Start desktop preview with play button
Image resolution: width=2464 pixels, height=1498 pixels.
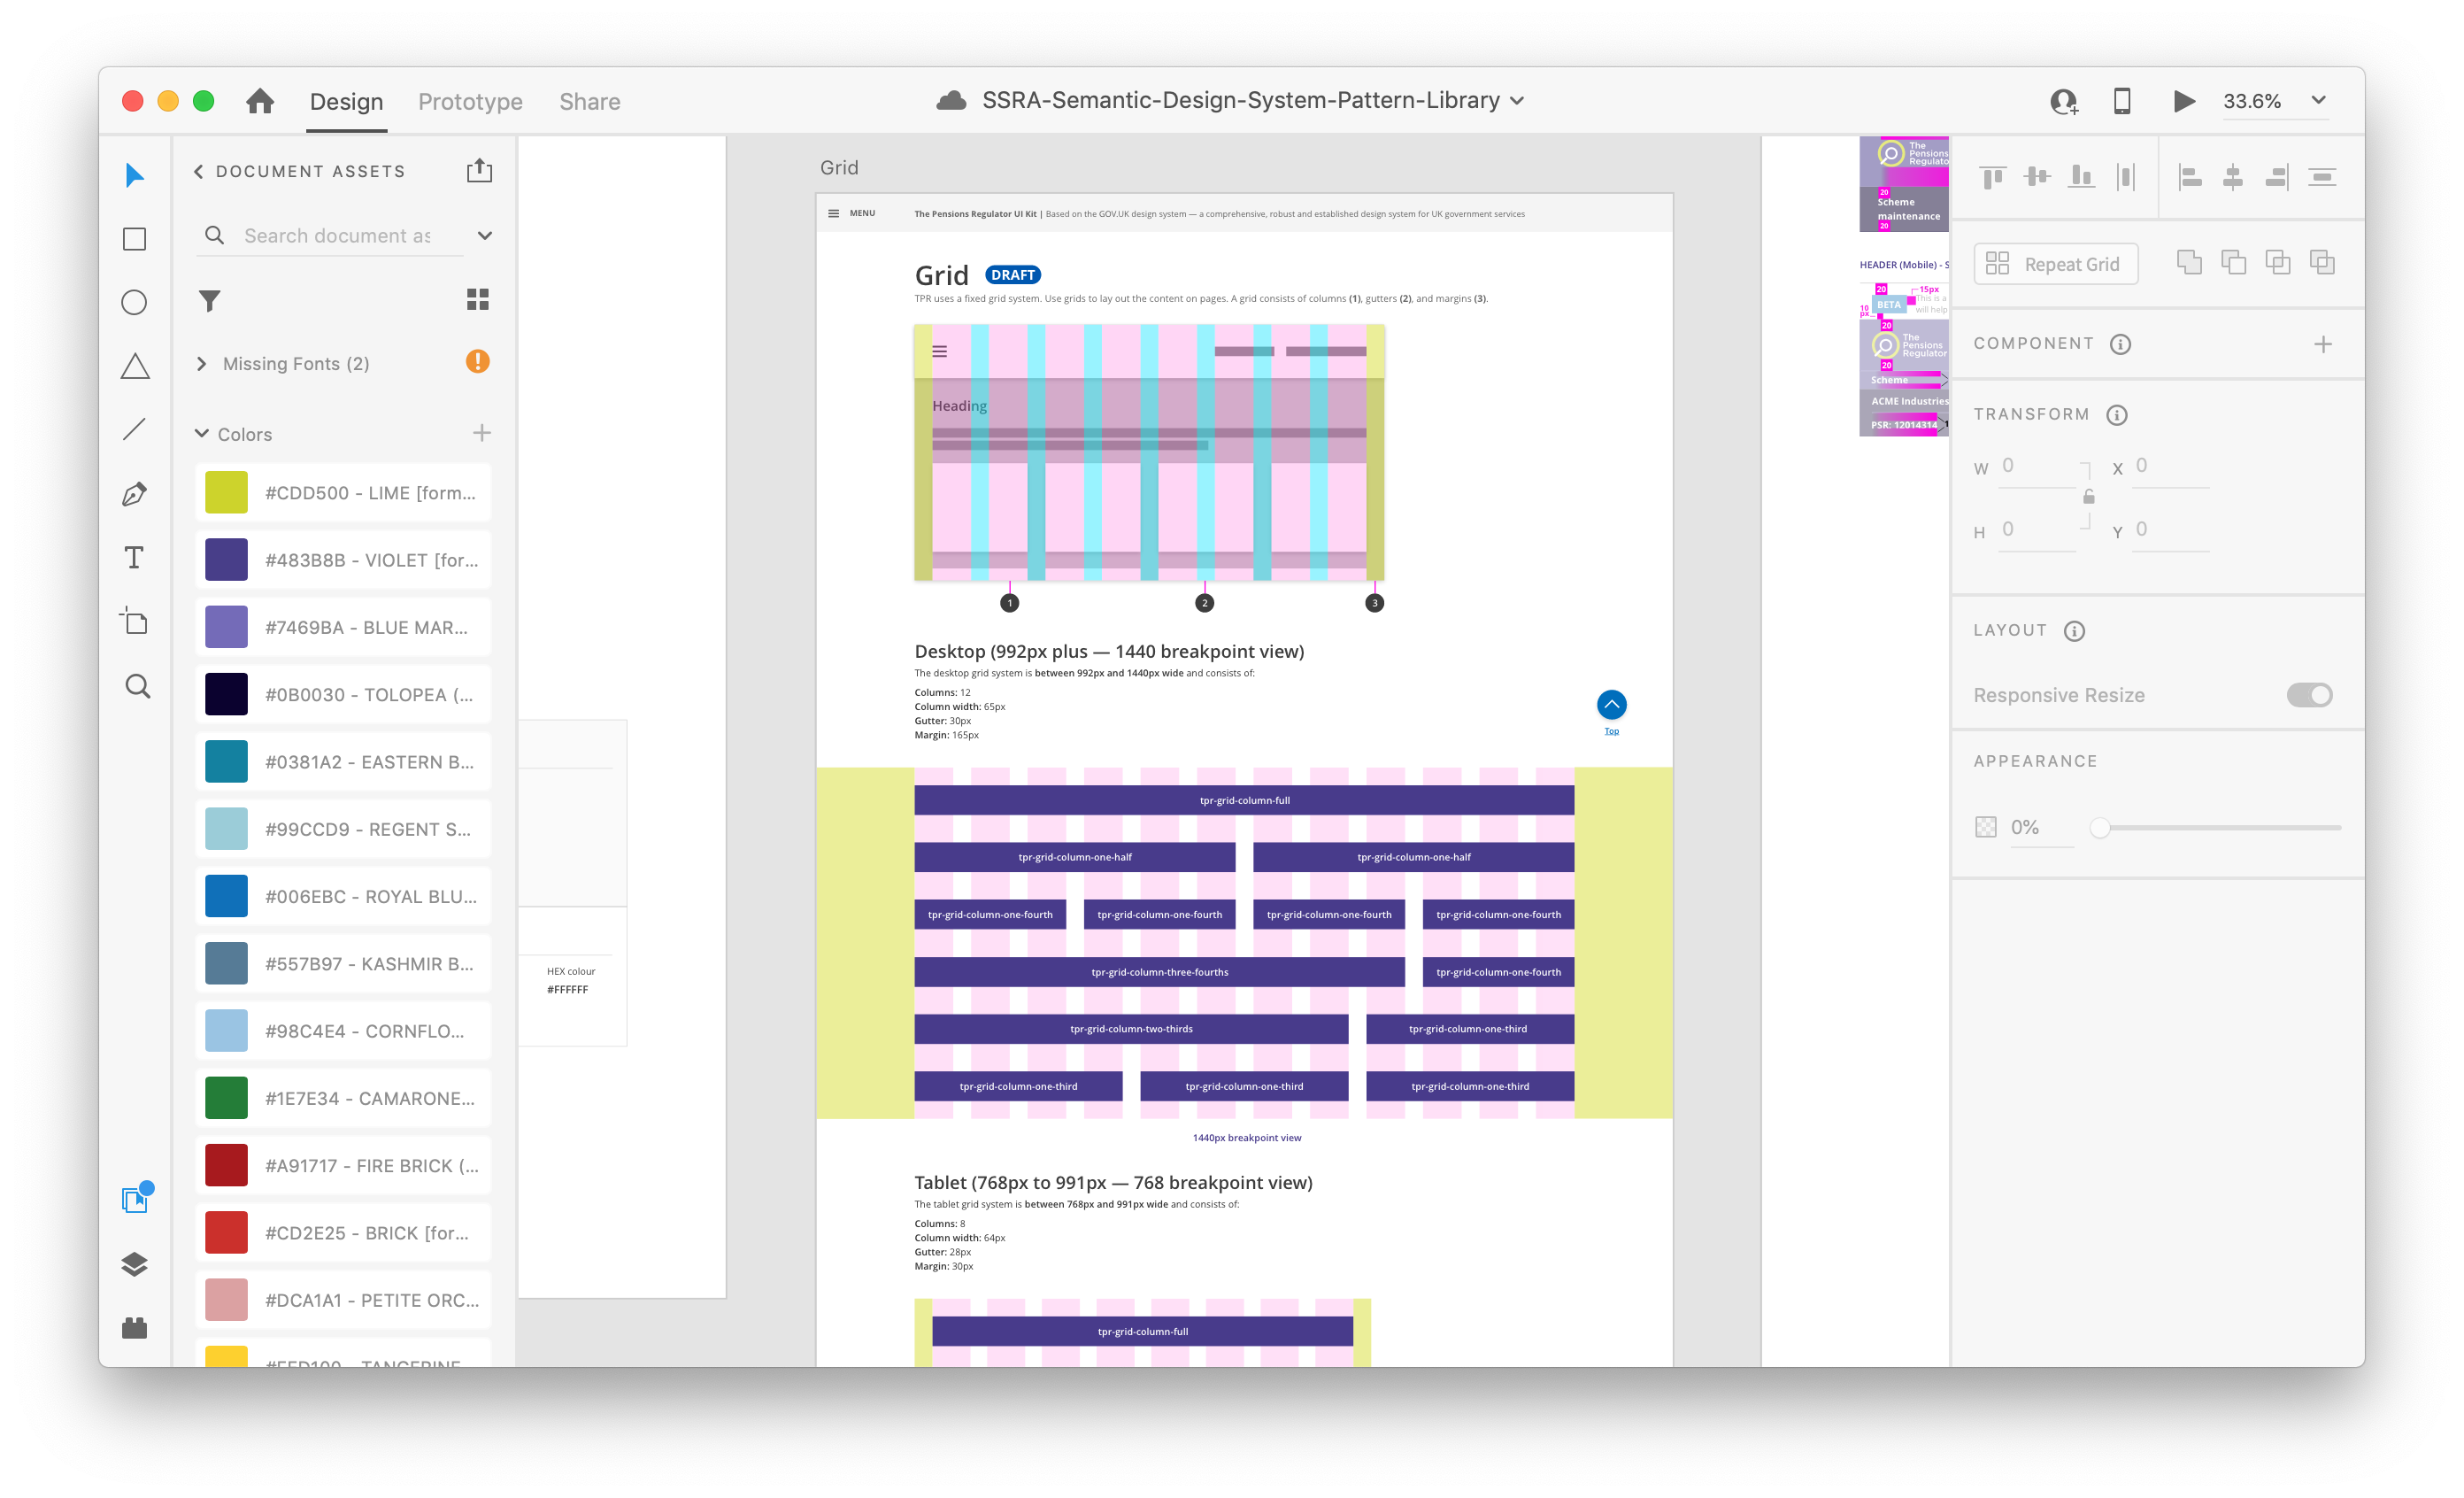pos(2184,101)
